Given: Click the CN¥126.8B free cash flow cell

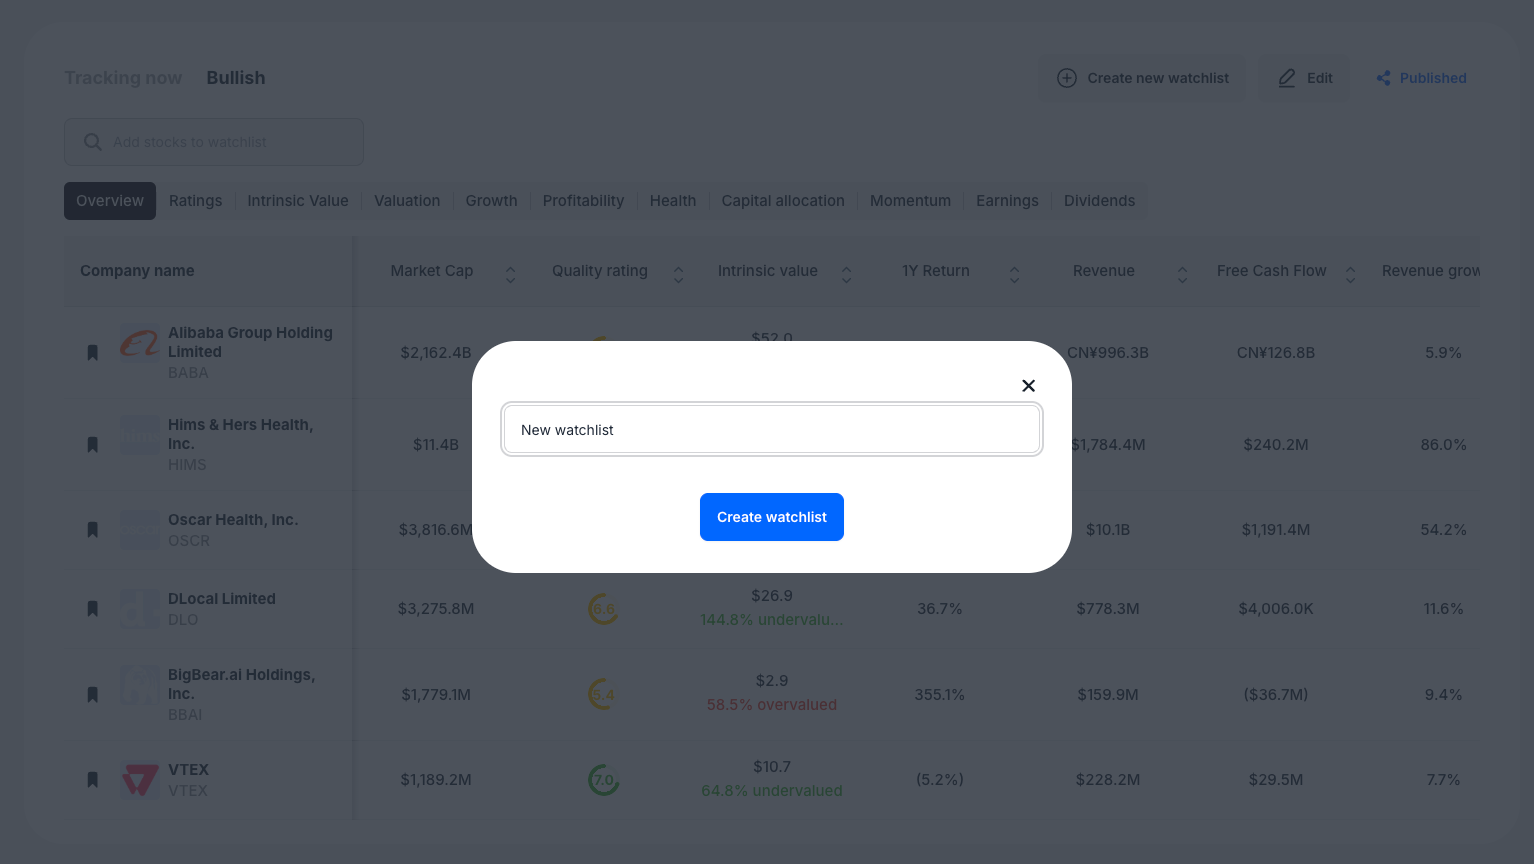Looking at the screenshot, I should pos(1276,353).
